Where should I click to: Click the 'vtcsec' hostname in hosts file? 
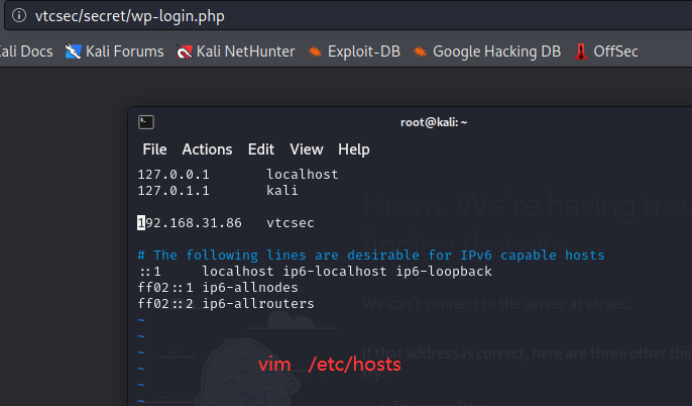(290, 223)
